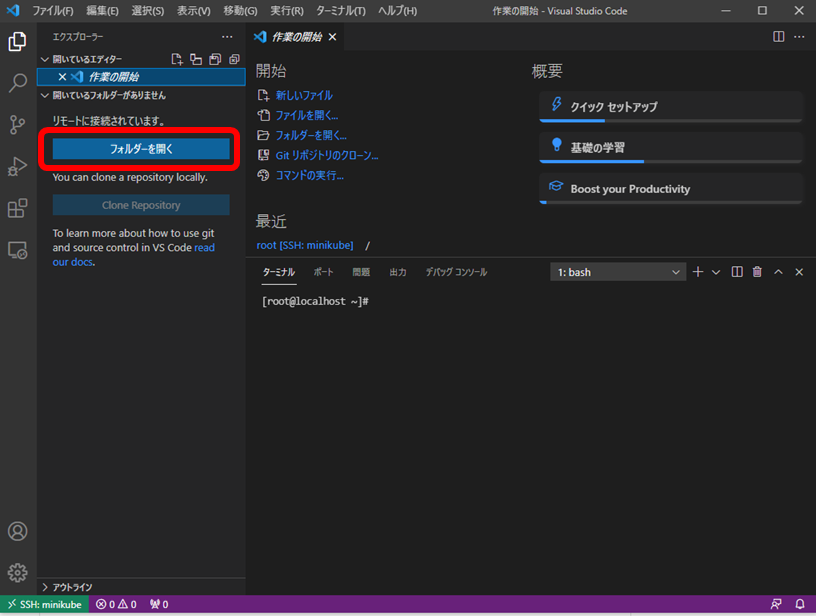Open the Source Control view

[17, 125]
